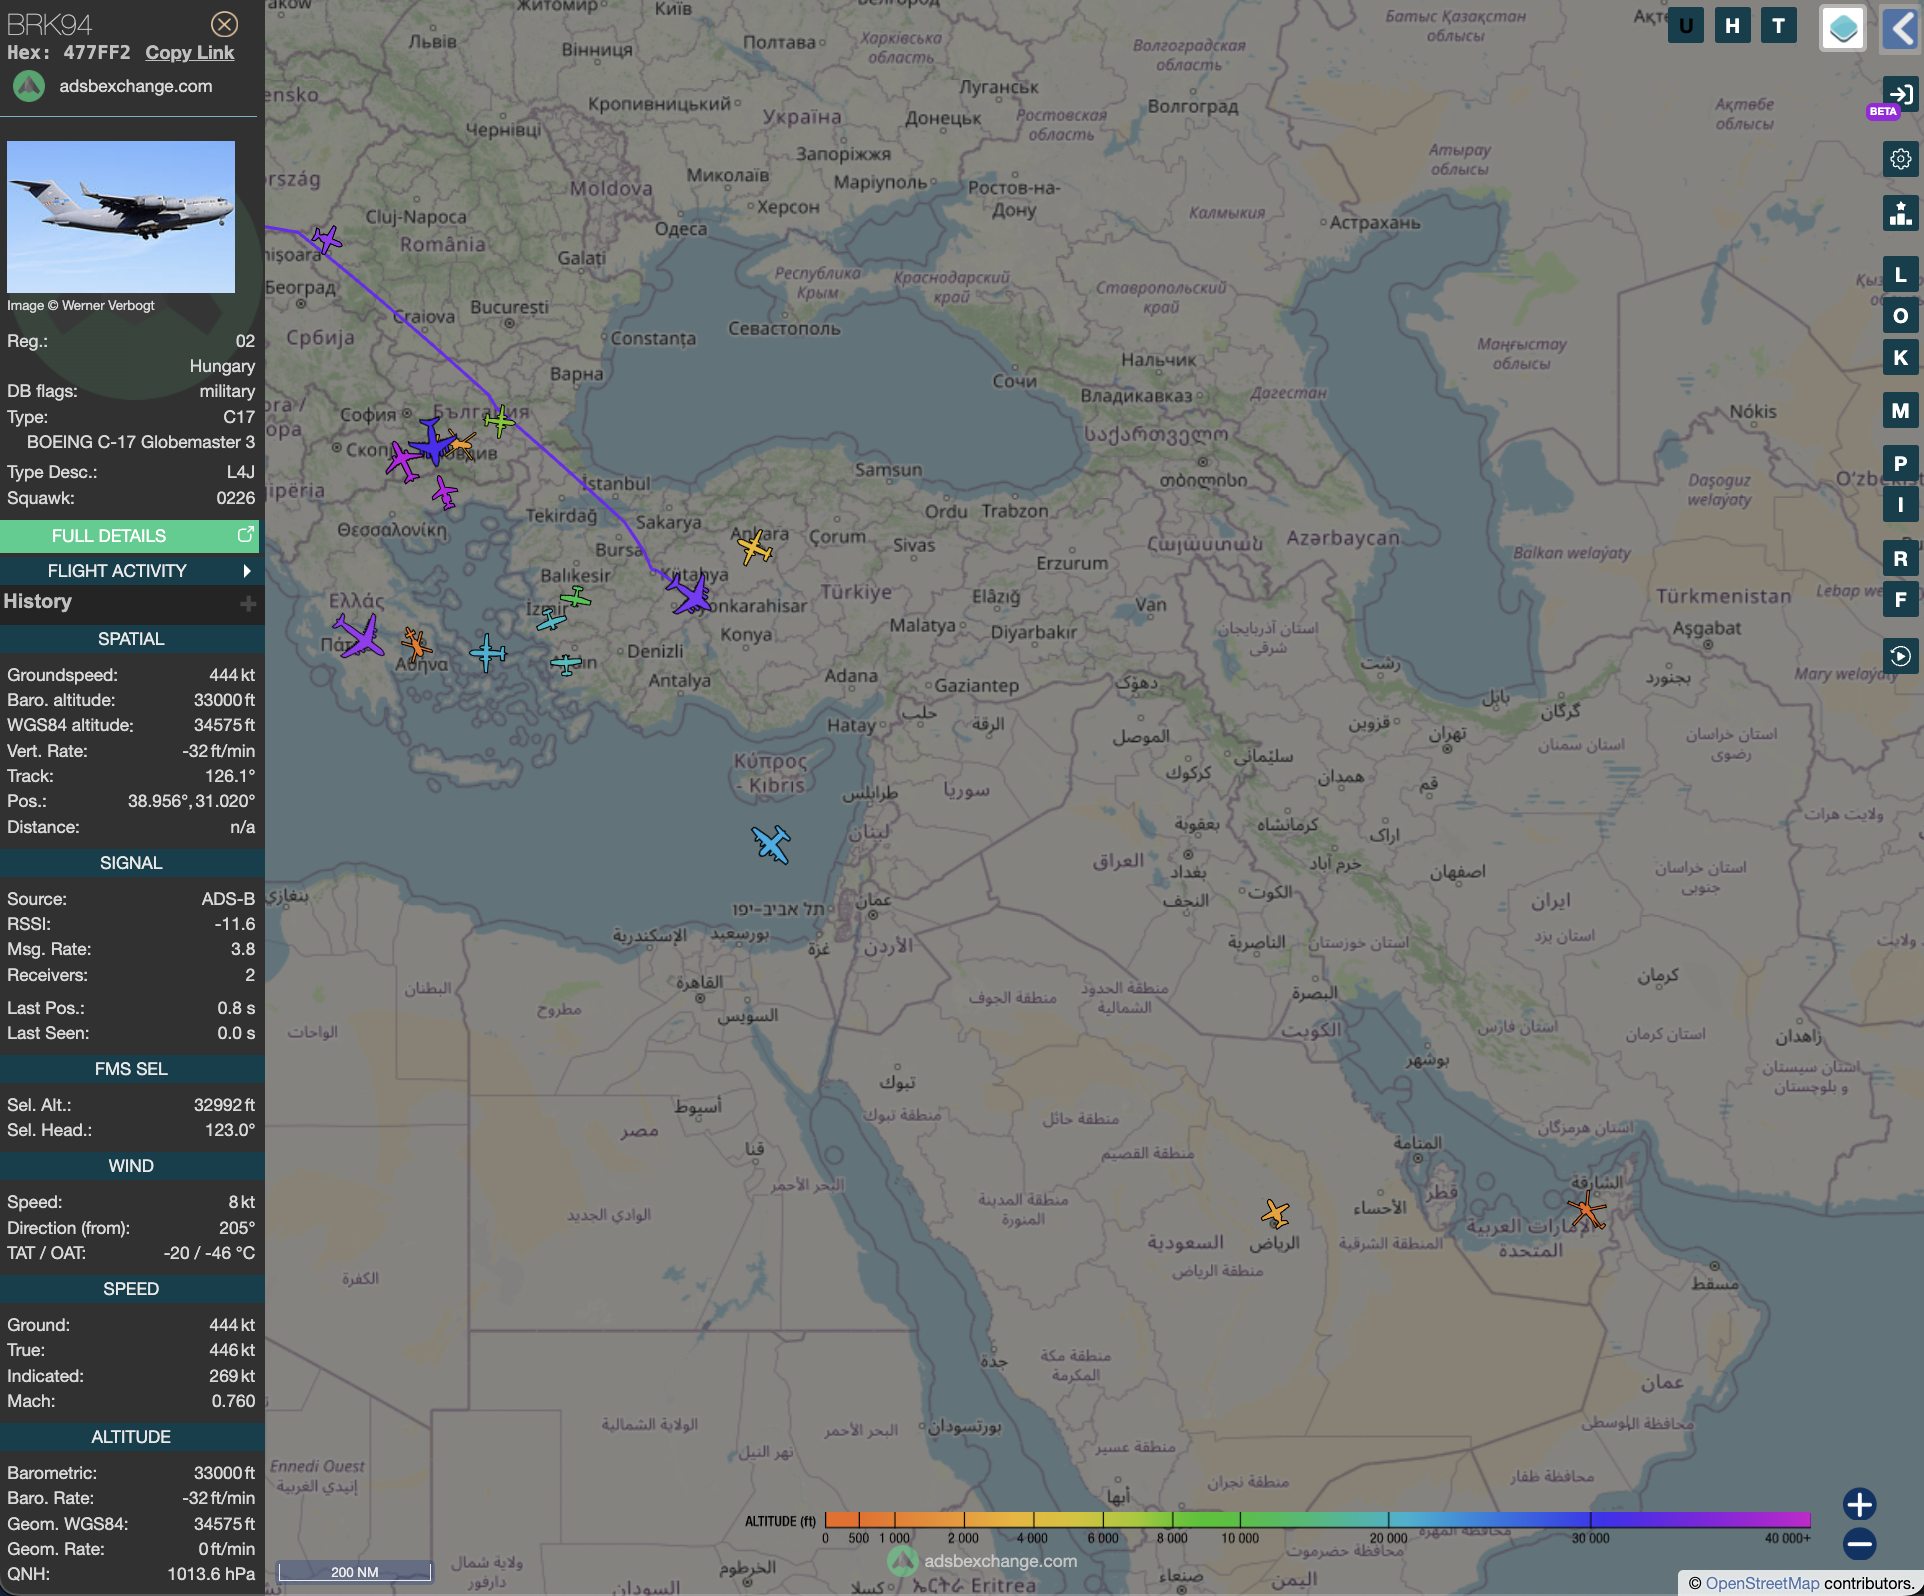Image resolution: width=1924 pixels, height=1596 pixels.
Task: Click the Hex 477FF2 value
Action: (97, 53)
